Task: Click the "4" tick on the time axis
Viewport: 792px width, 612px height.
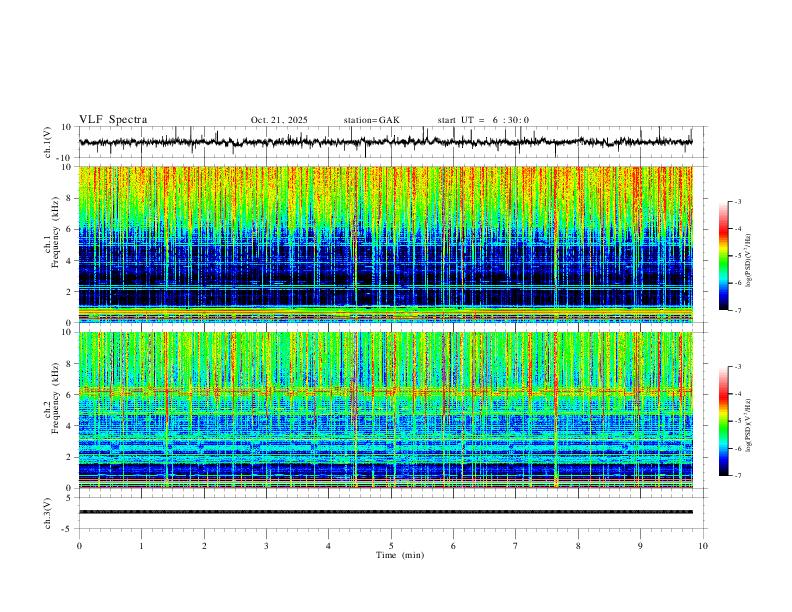Action: (x=329, y=546)
